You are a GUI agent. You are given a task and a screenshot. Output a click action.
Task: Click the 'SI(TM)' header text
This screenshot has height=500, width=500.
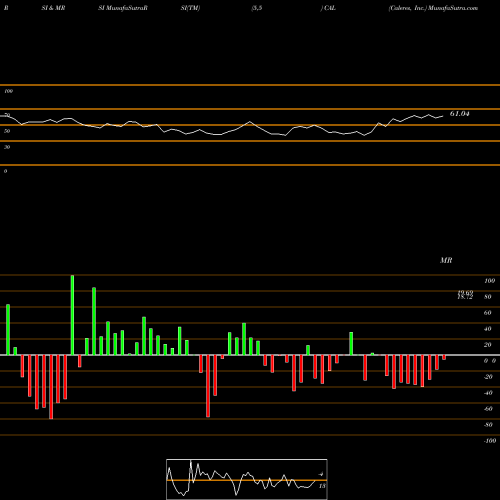click(190, 8)
